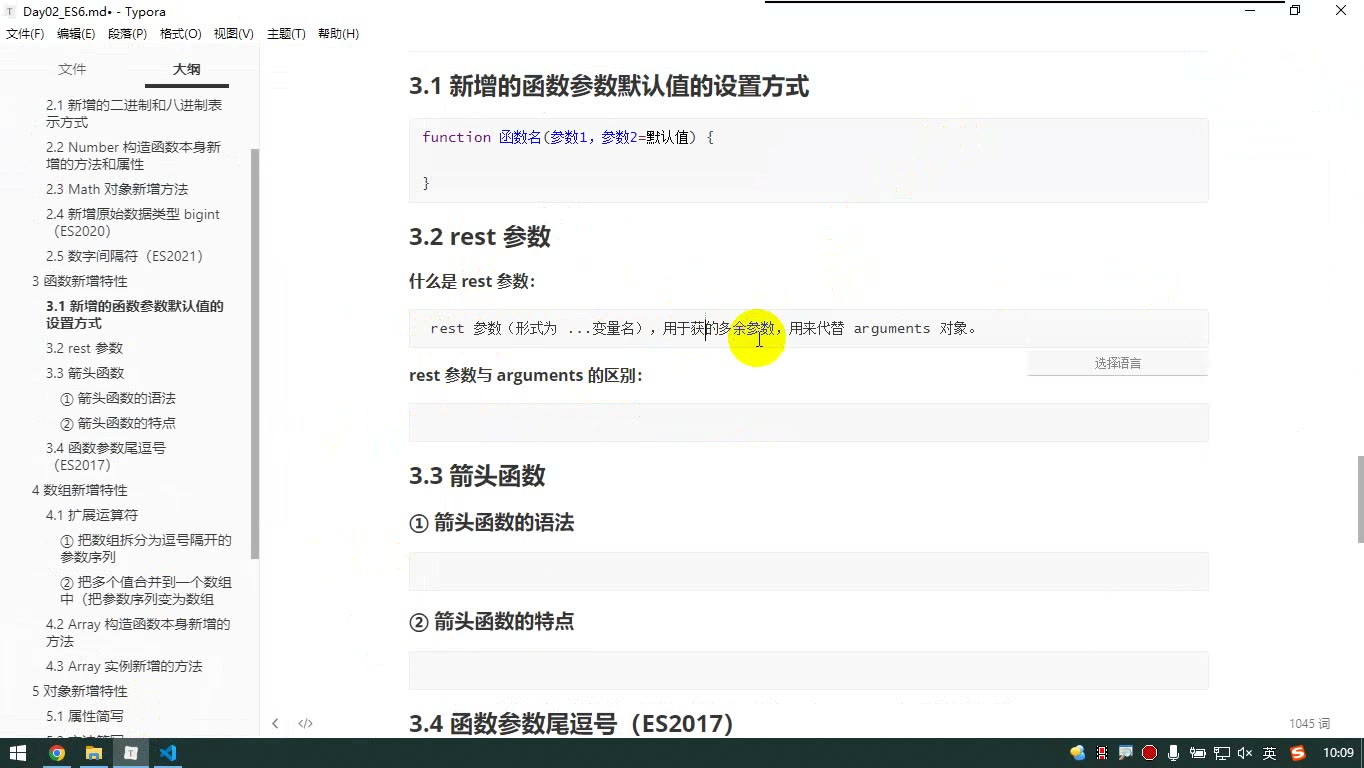Click the text 什么是 rest 参数:
1364x768 pixels.
click(x=472, y=282)
